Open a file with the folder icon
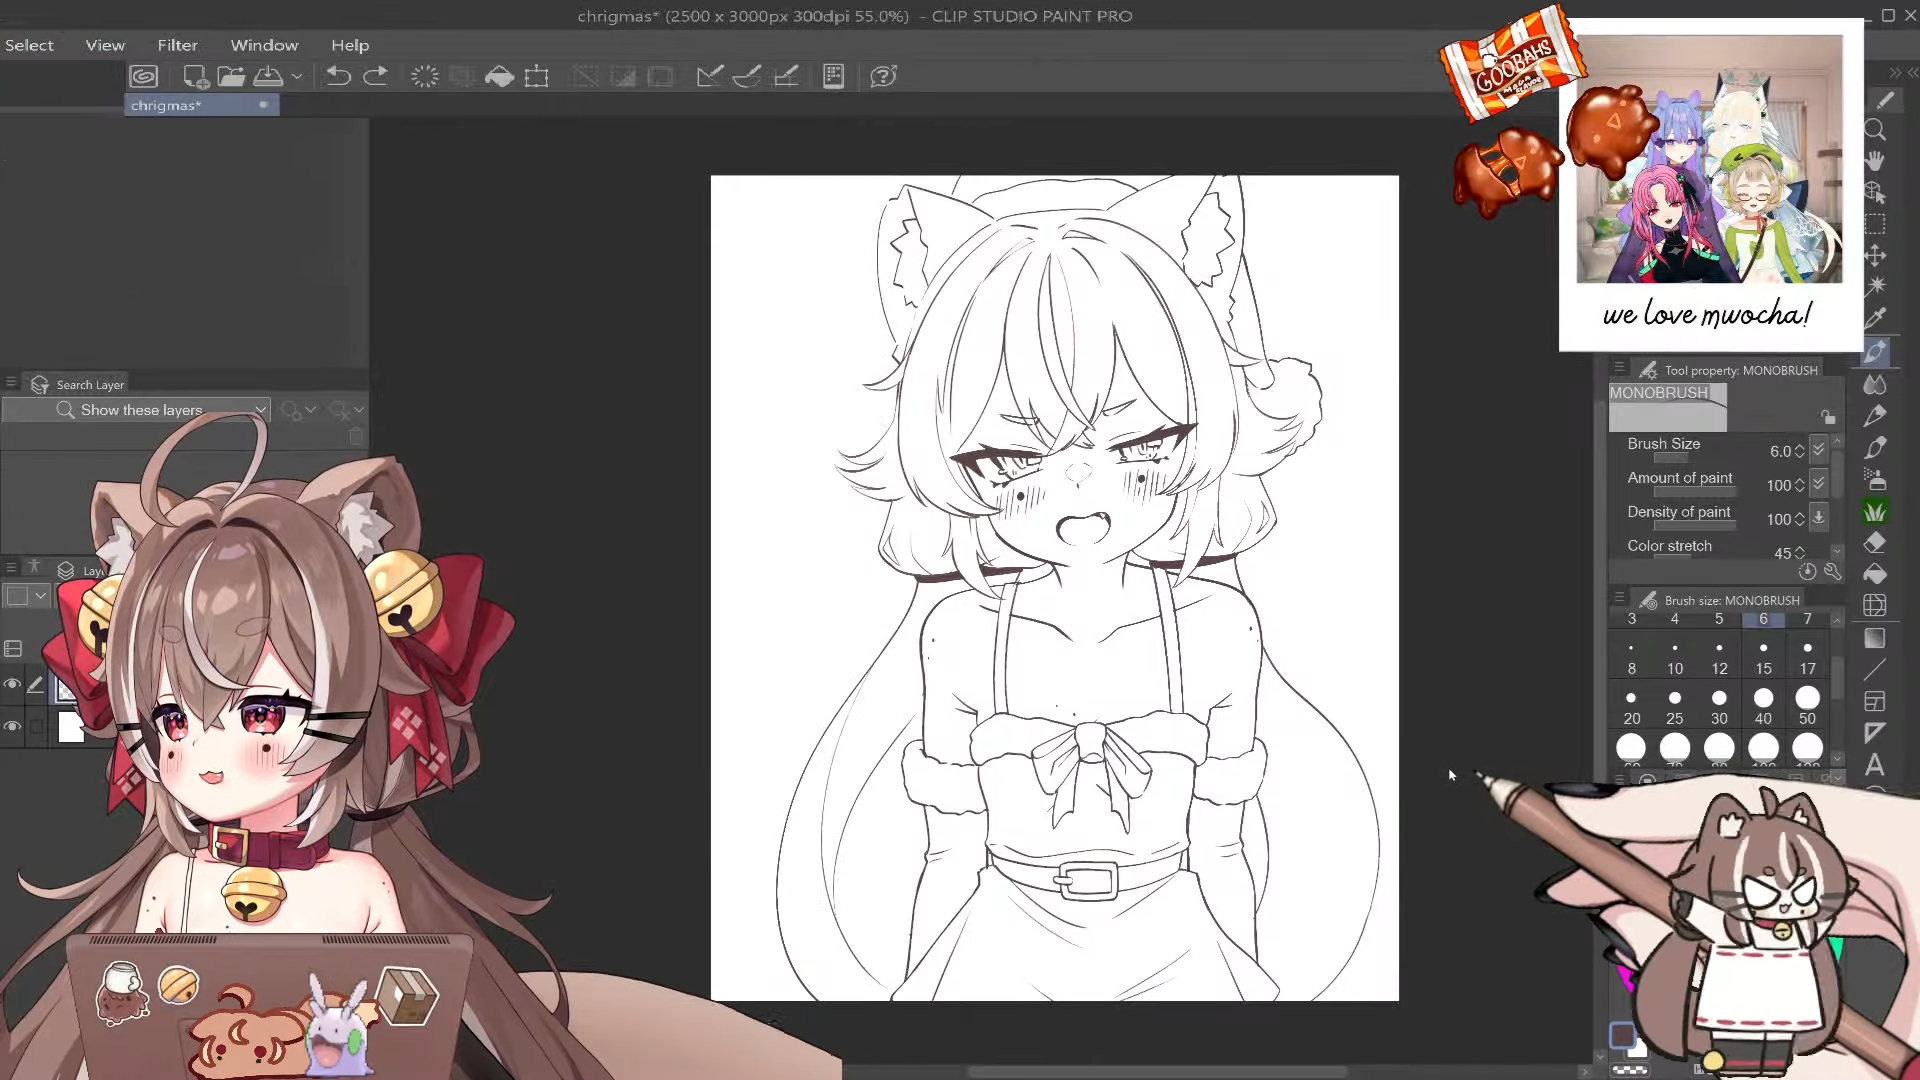Screen dimensions: 1920x1080 pos(231,76)
